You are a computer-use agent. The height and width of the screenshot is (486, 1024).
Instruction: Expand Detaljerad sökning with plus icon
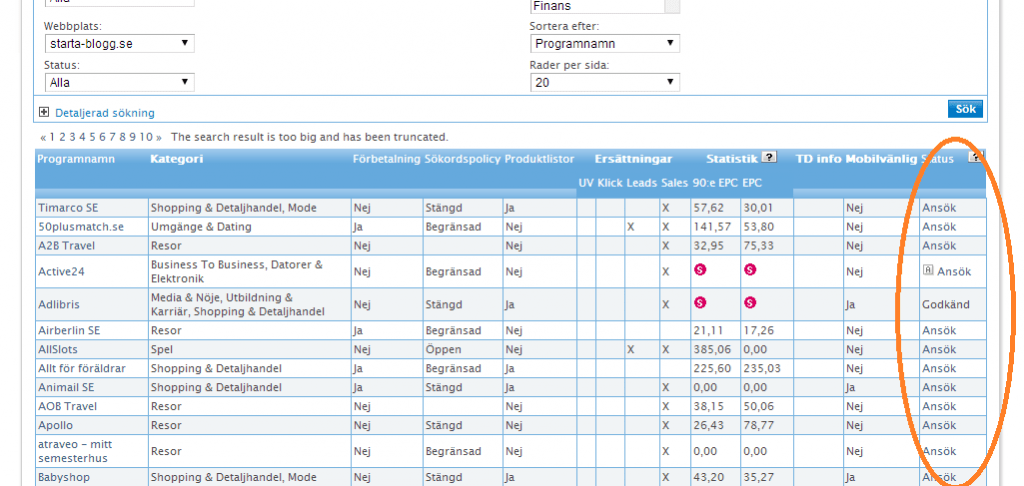tap(44, 112)
